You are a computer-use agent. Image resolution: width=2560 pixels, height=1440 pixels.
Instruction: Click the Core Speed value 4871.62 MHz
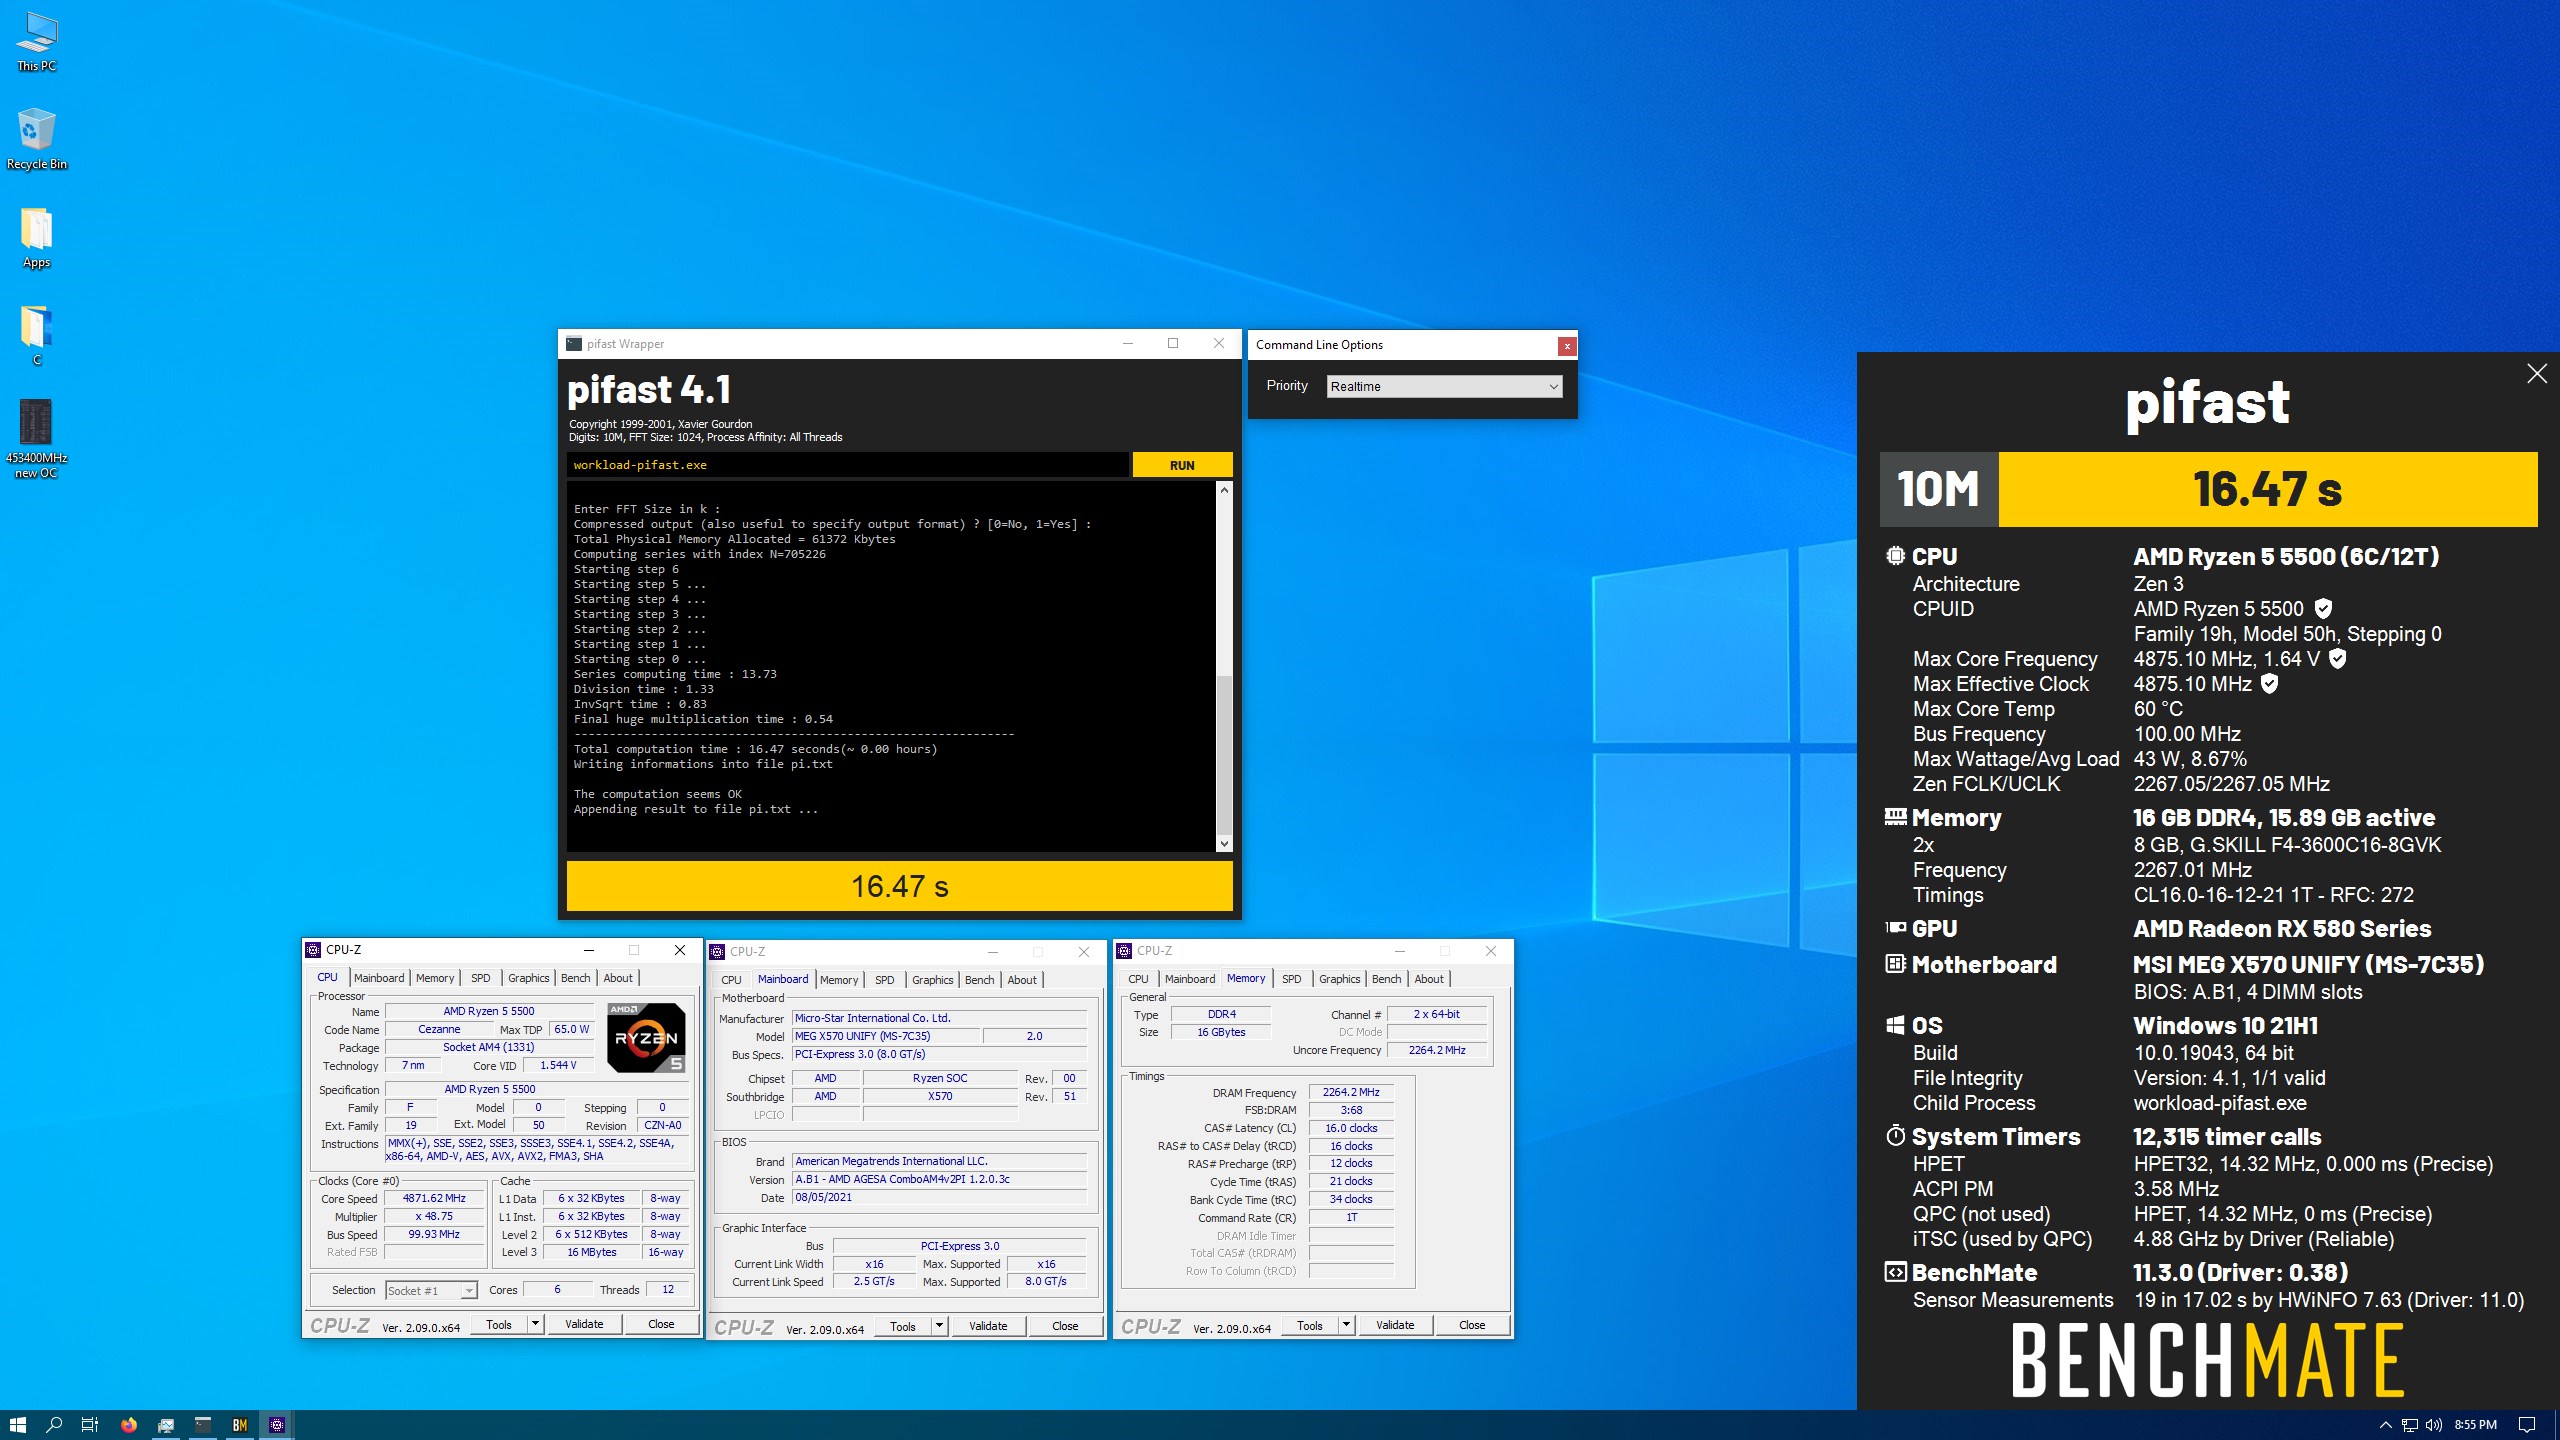(x=434, y=1198)
